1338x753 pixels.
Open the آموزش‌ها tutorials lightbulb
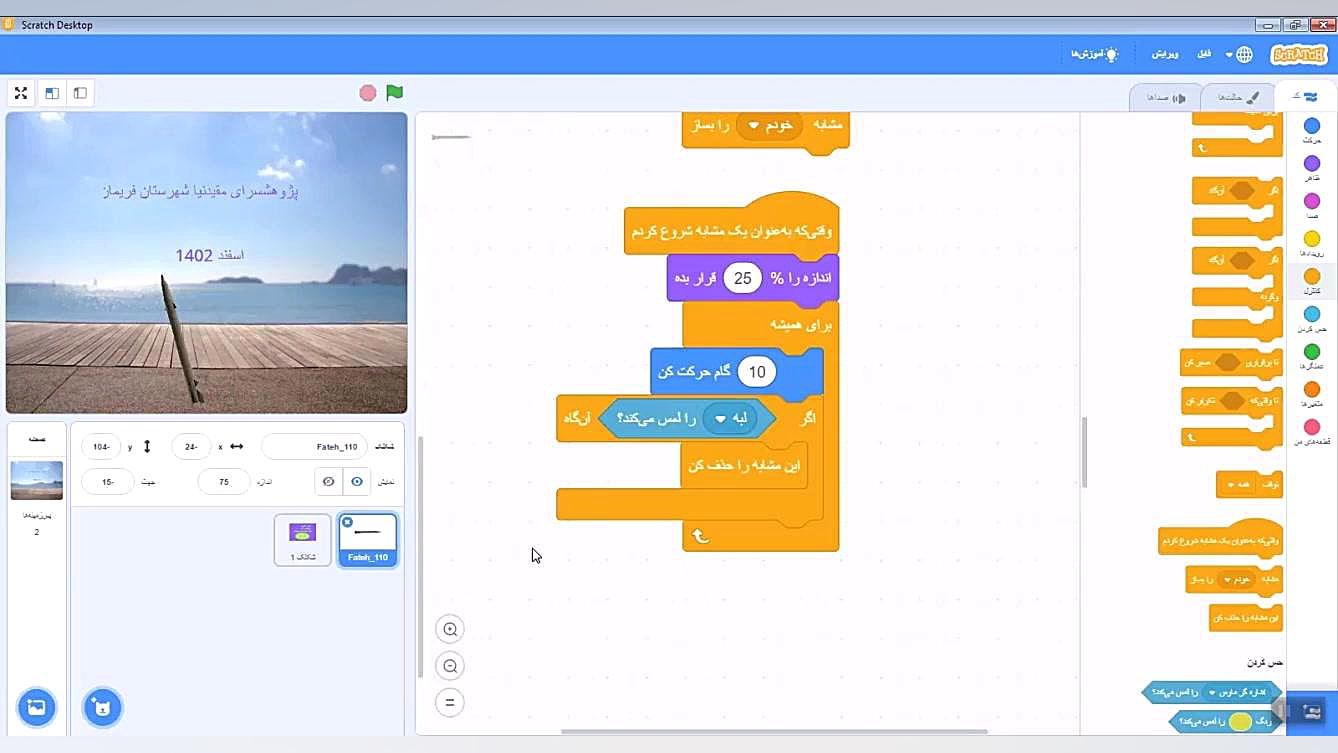click(x=1094, y=54)
